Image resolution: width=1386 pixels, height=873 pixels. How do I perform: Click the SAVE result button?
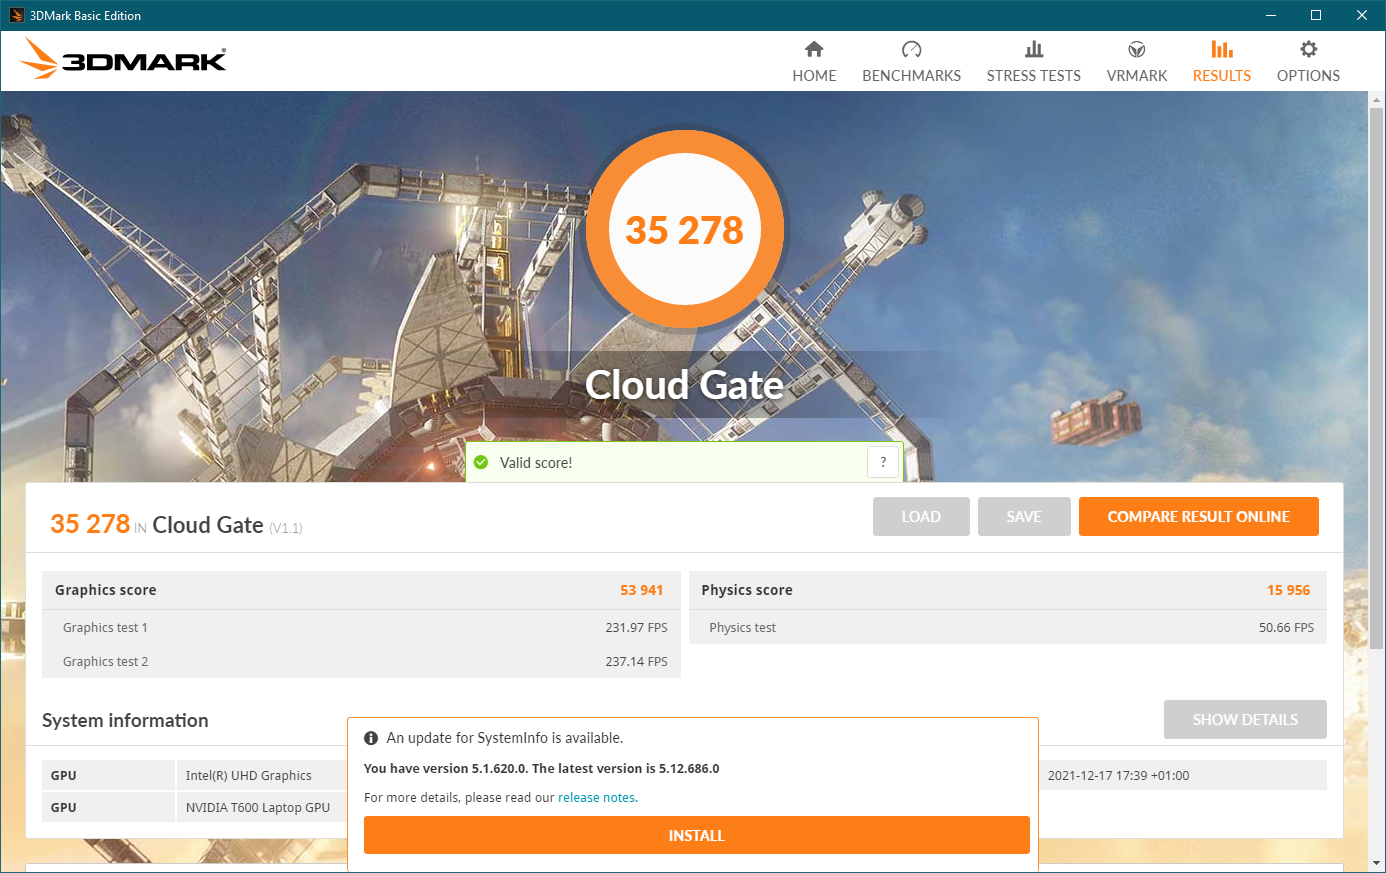(1024, 516)
